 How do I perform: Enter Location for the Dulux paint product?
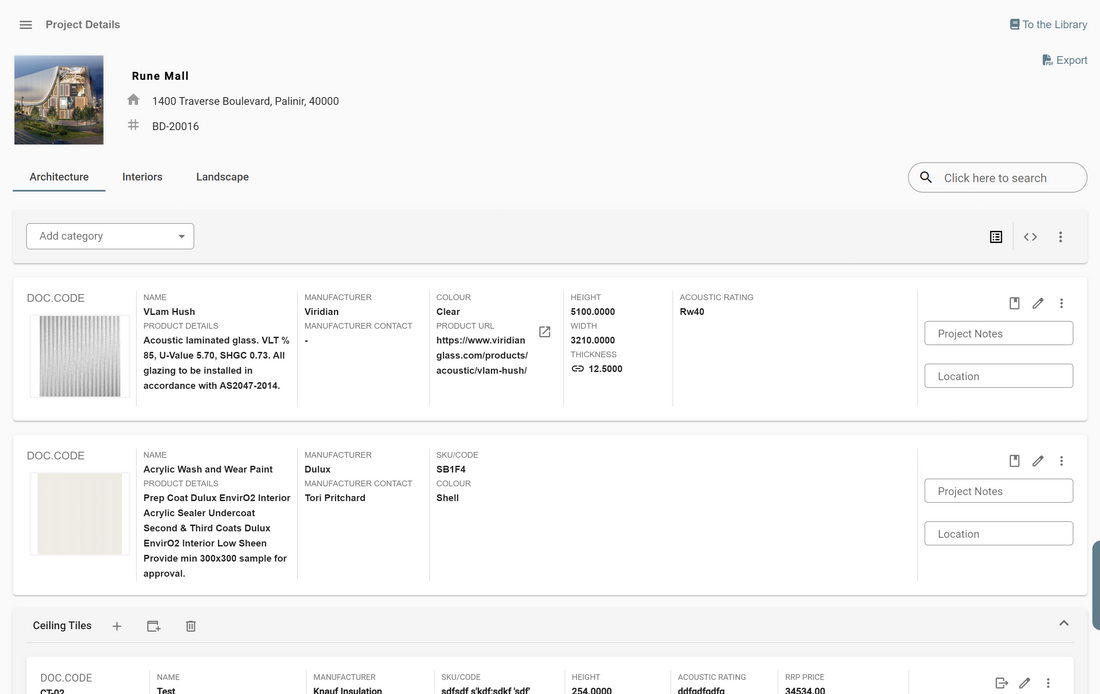click(998, 533)
